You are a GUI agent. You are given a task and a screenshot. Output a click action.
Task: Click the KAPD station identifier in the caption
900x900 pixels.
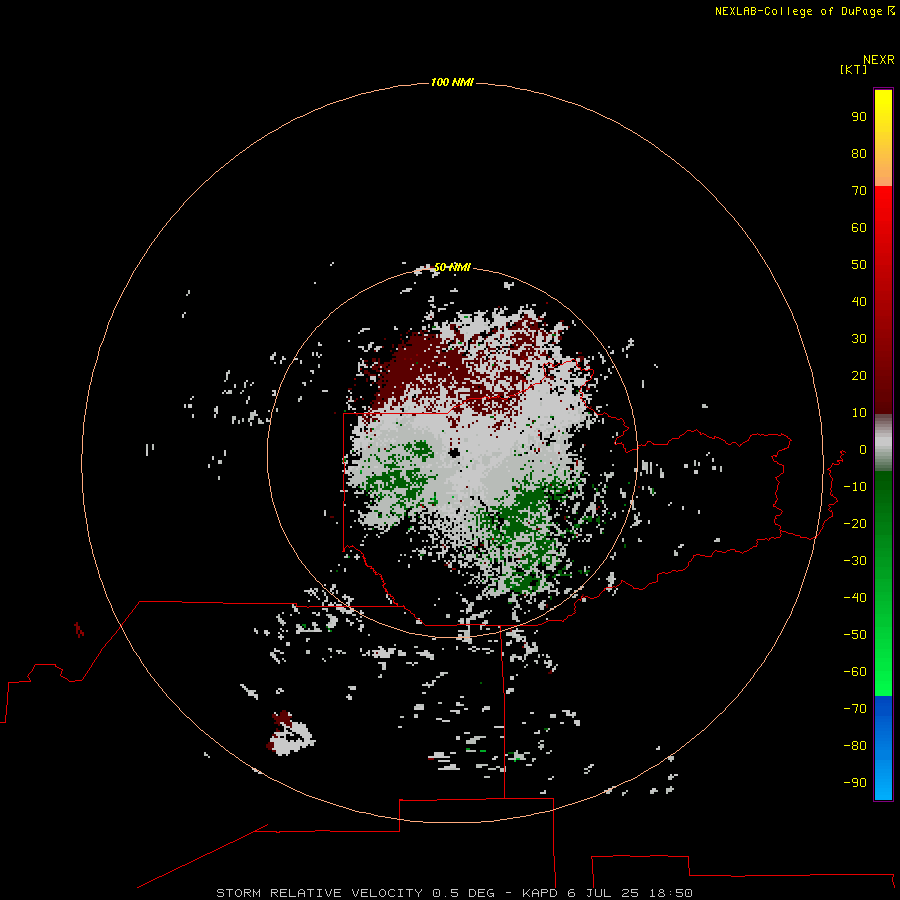pos(540,893)
